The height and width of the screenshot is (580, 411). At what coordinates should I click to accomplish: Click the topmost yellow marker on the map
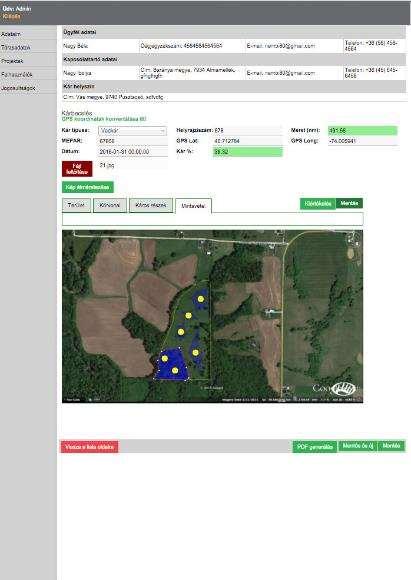click(201, 299)
